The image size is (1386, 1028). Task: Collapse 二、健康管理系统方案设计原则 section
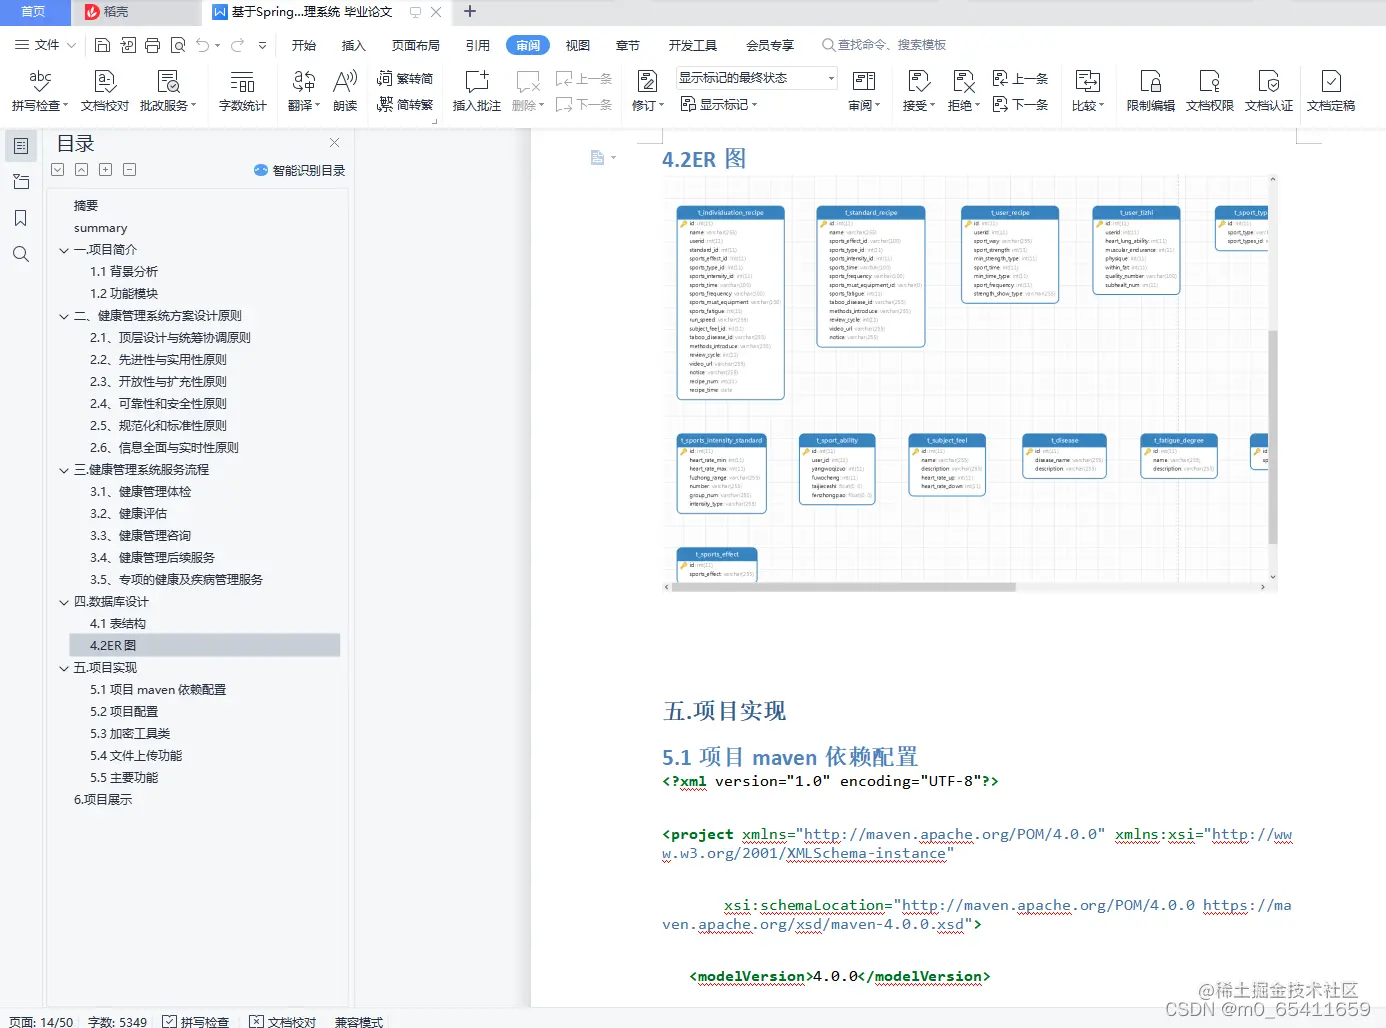[x=64, y=316]
